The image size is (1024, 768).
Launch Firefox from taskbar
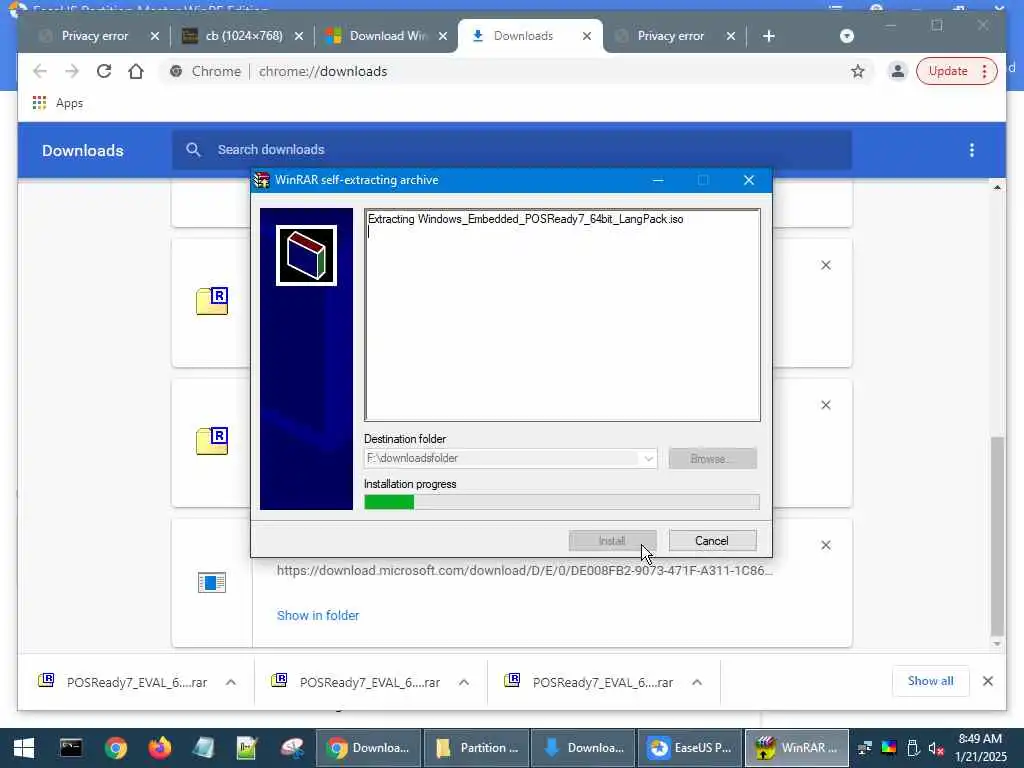[x=159, y=748]
